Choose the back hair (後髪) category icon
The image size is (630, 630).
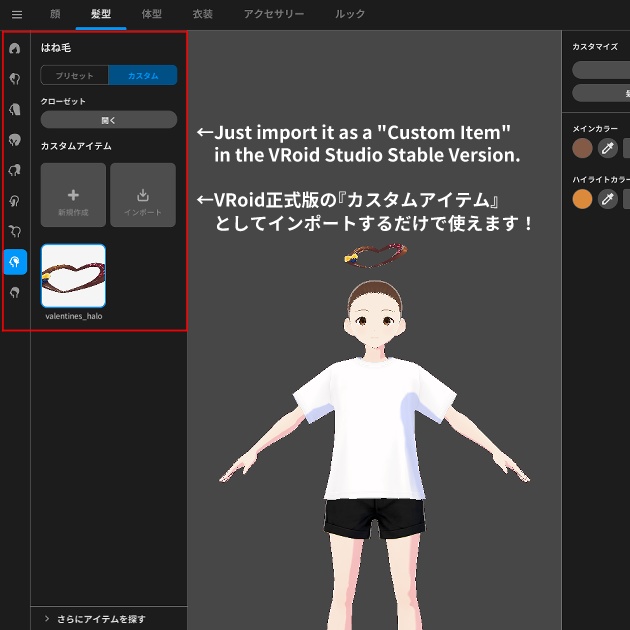(x=15, y=109)
